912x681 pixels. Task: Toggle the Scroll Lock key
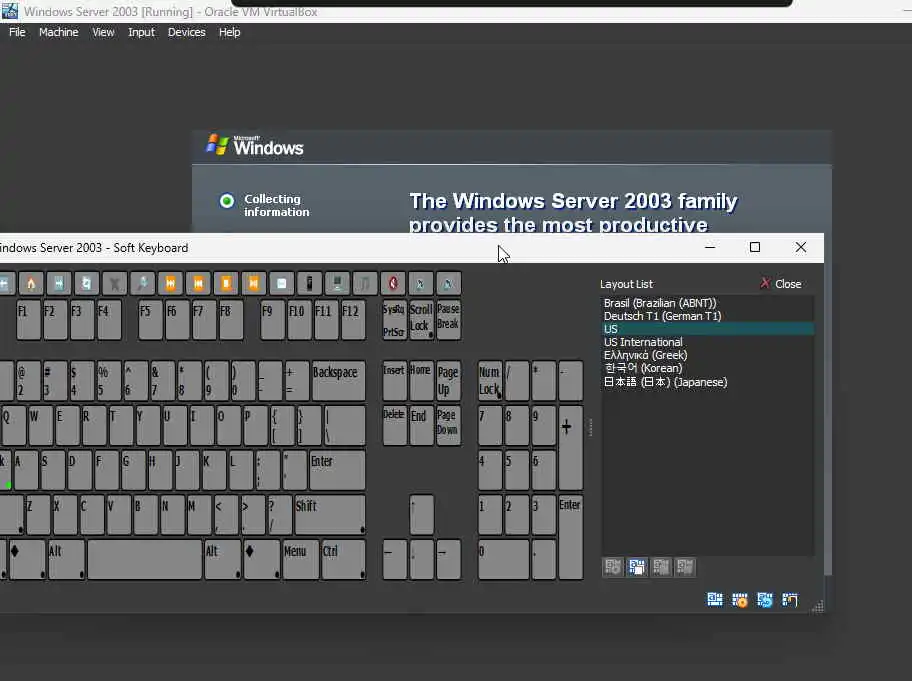click(421, 319)
